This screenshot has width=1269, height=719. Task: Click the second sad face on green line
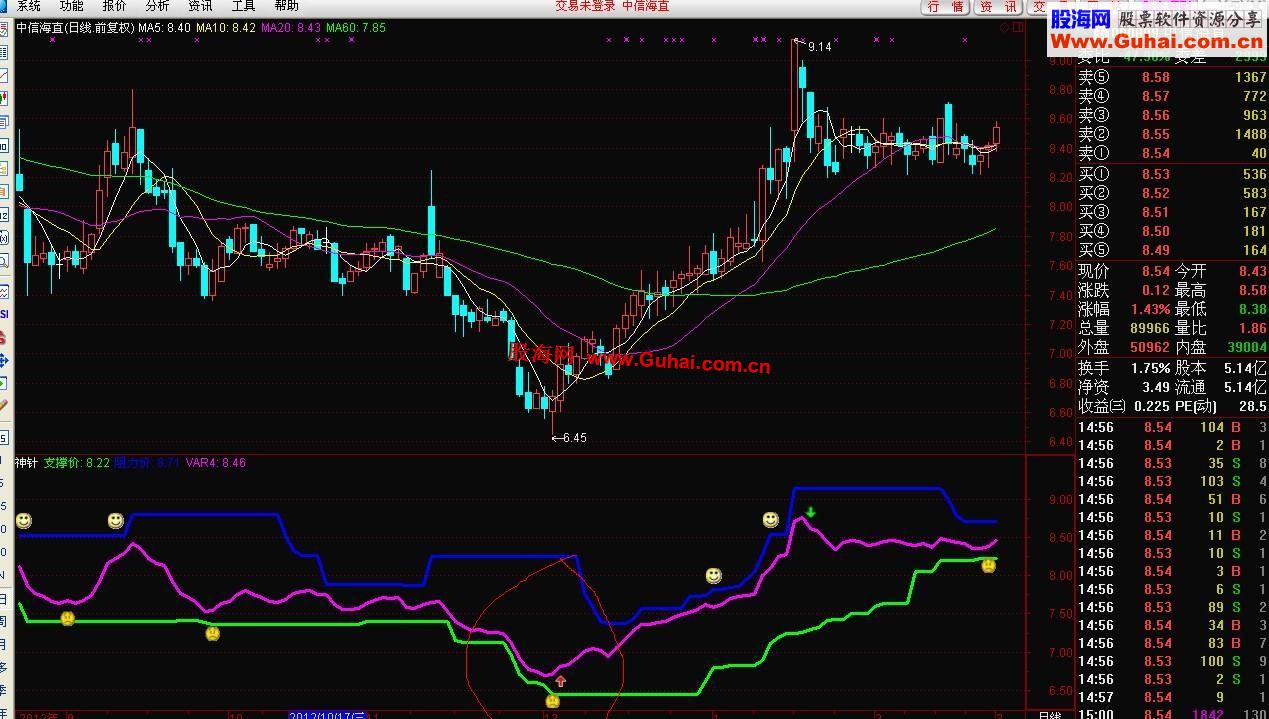pos(212,633)
